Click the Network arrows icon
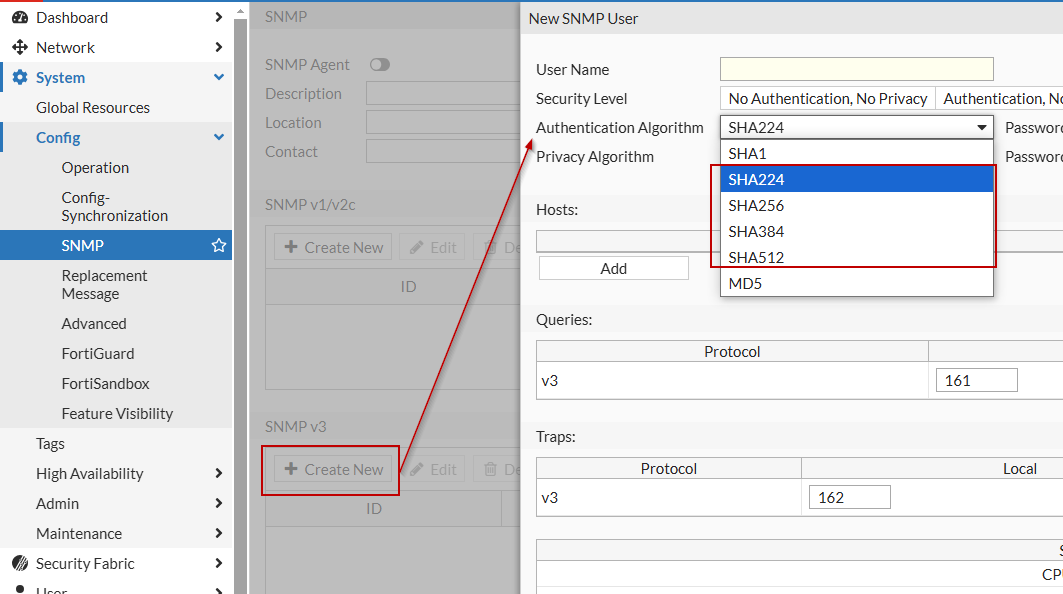Viewport: 1063px width, 594px height. 20,47
